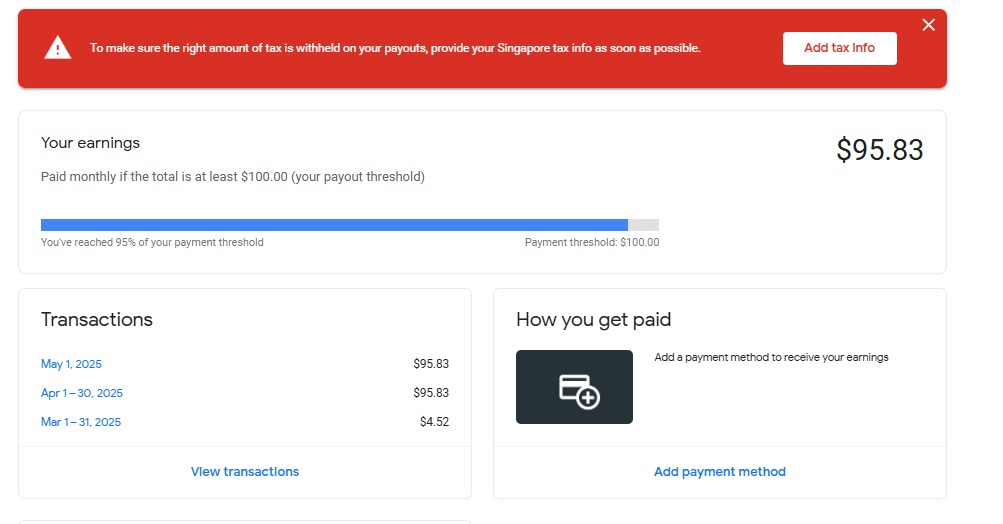
Task: Click the warning triangle icon in banner
Action: (x=58, y=48)
